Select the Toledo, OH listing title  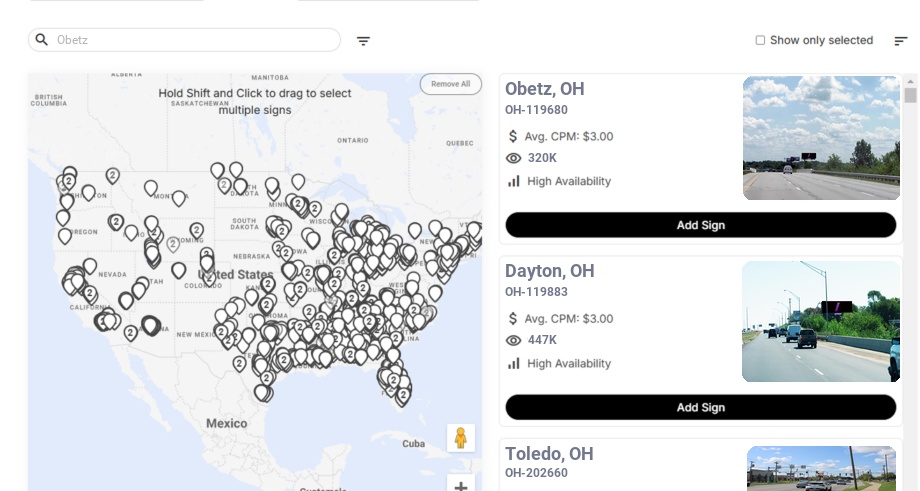(x=549, y=454)
